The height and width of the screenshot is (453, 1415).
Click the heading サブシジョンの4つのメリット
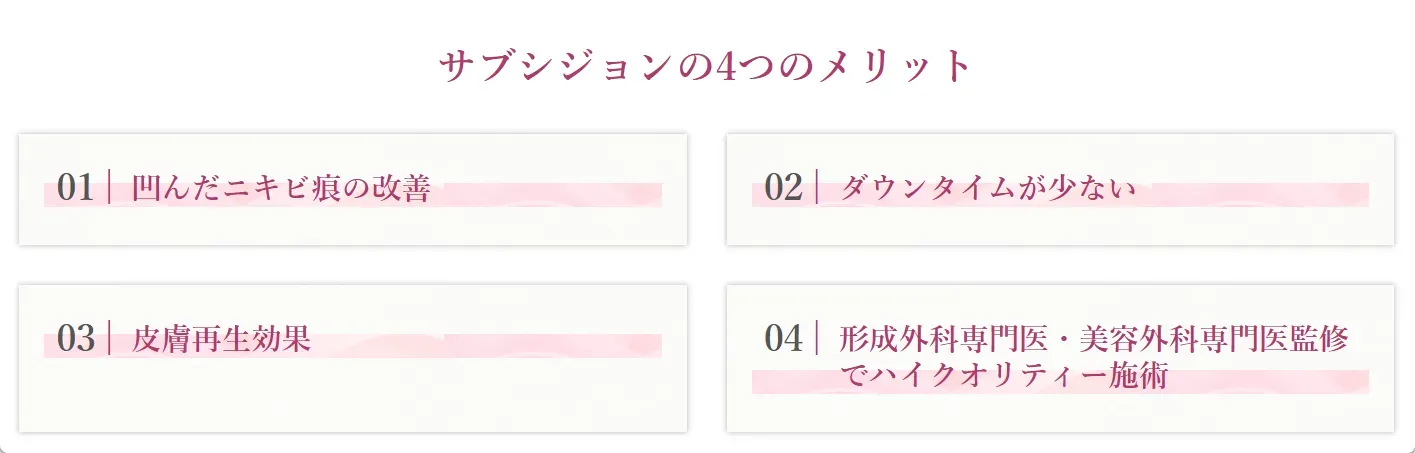tap(706, 67)
